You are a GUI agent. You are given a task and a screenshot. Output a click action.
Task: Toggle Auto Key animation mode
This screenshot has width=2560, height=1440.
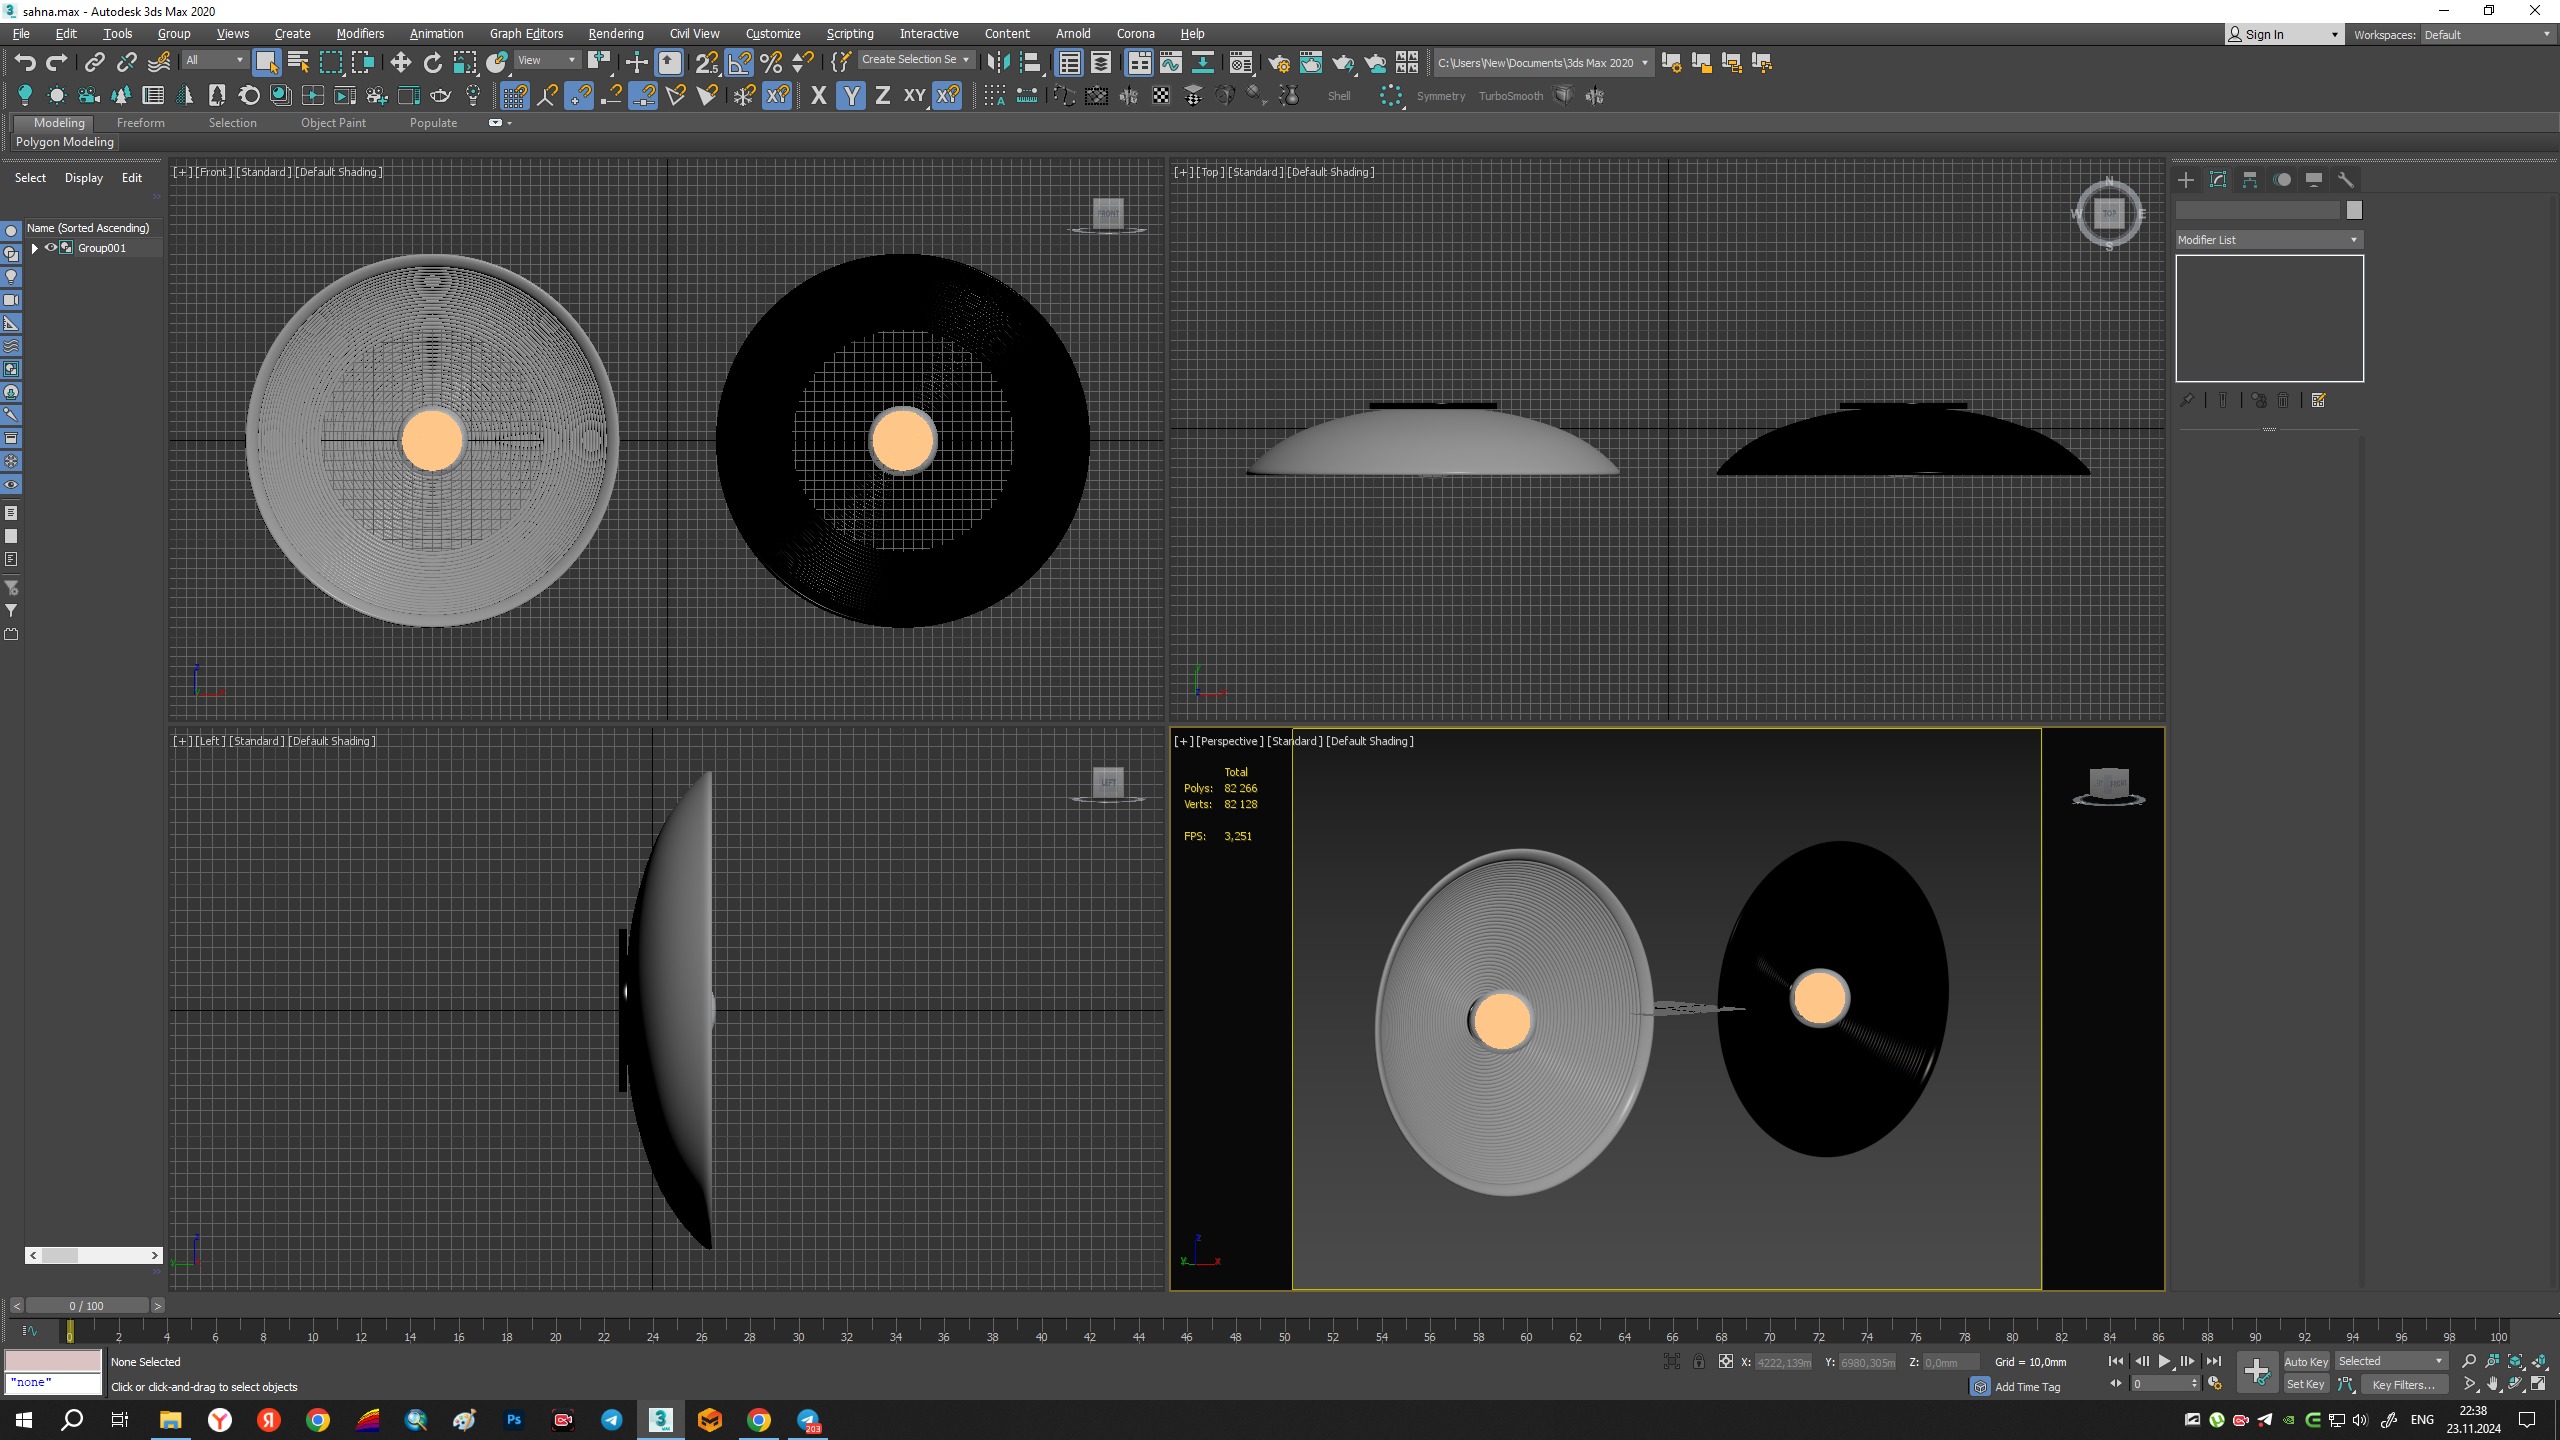2306,1361
